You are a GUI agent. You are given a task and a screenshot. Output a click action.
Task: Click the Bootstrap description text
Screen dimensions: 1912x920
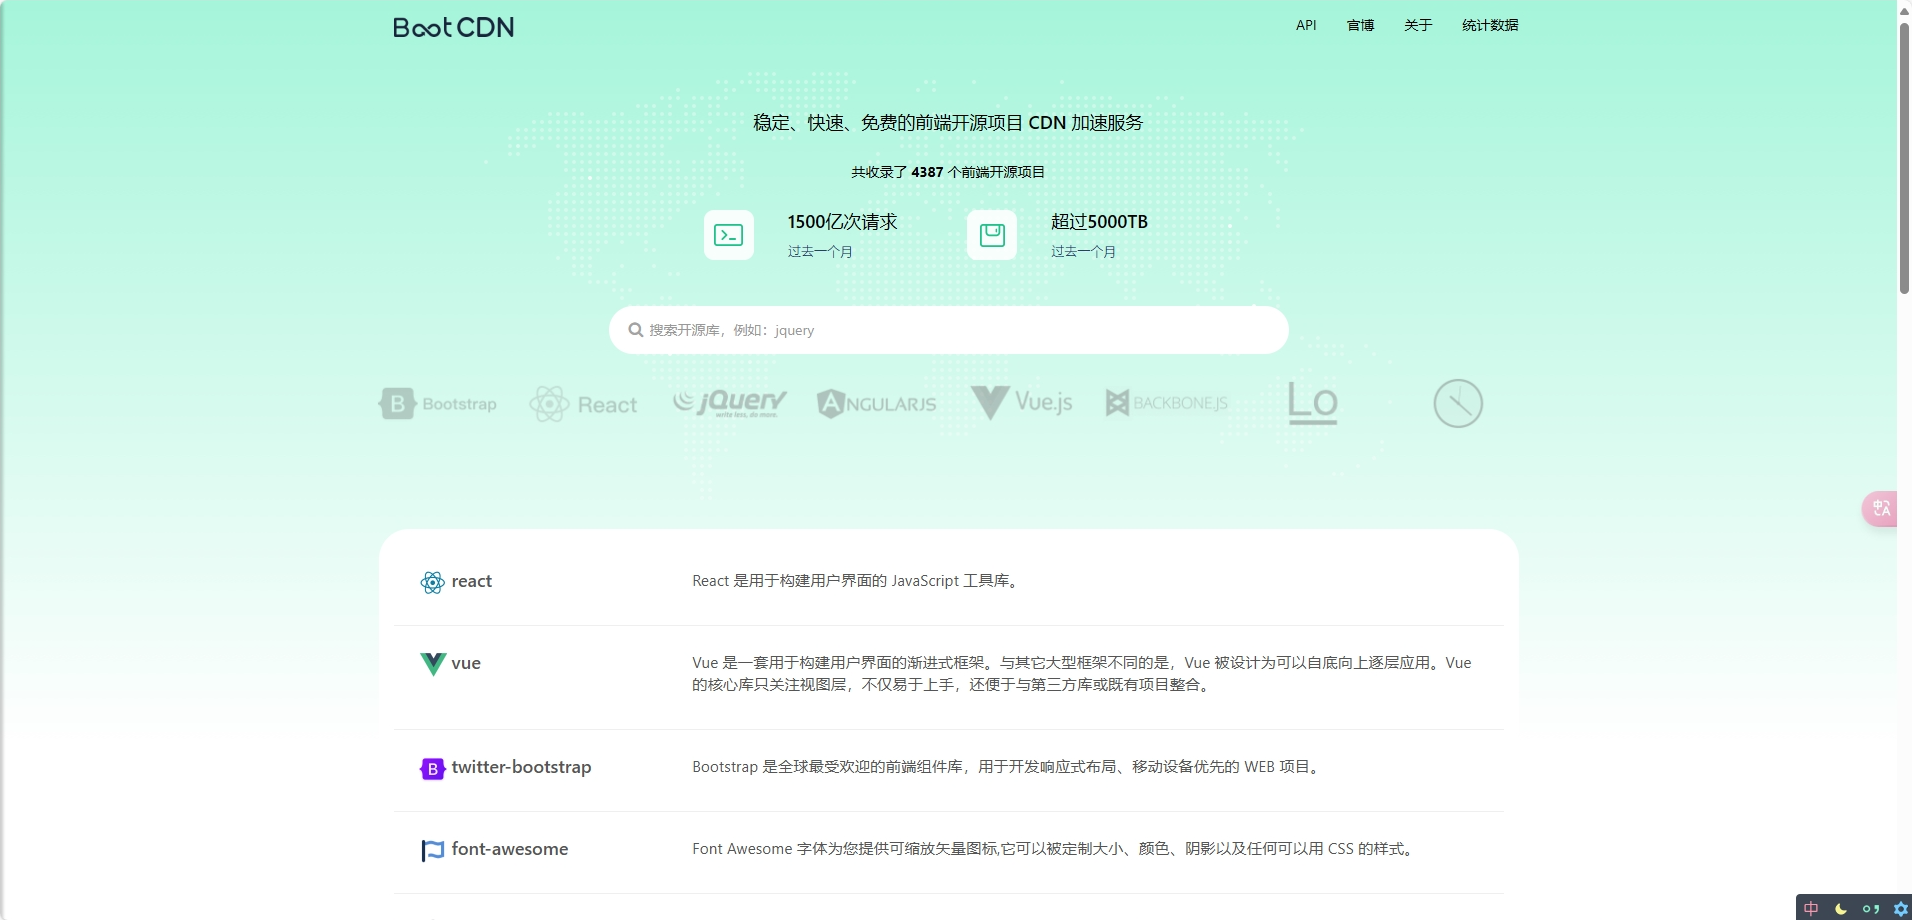[1008, 767]
